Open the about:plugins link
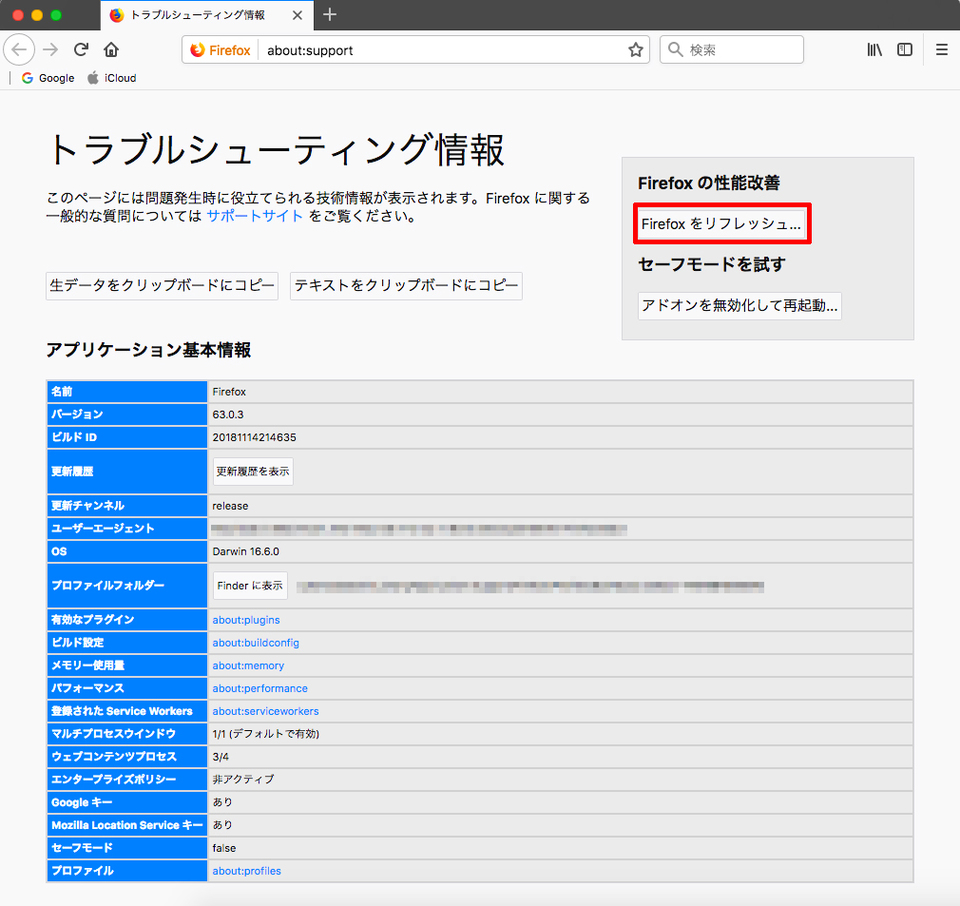Image resolution: width=960 pixels, height=906 pixels. (245, 619)
